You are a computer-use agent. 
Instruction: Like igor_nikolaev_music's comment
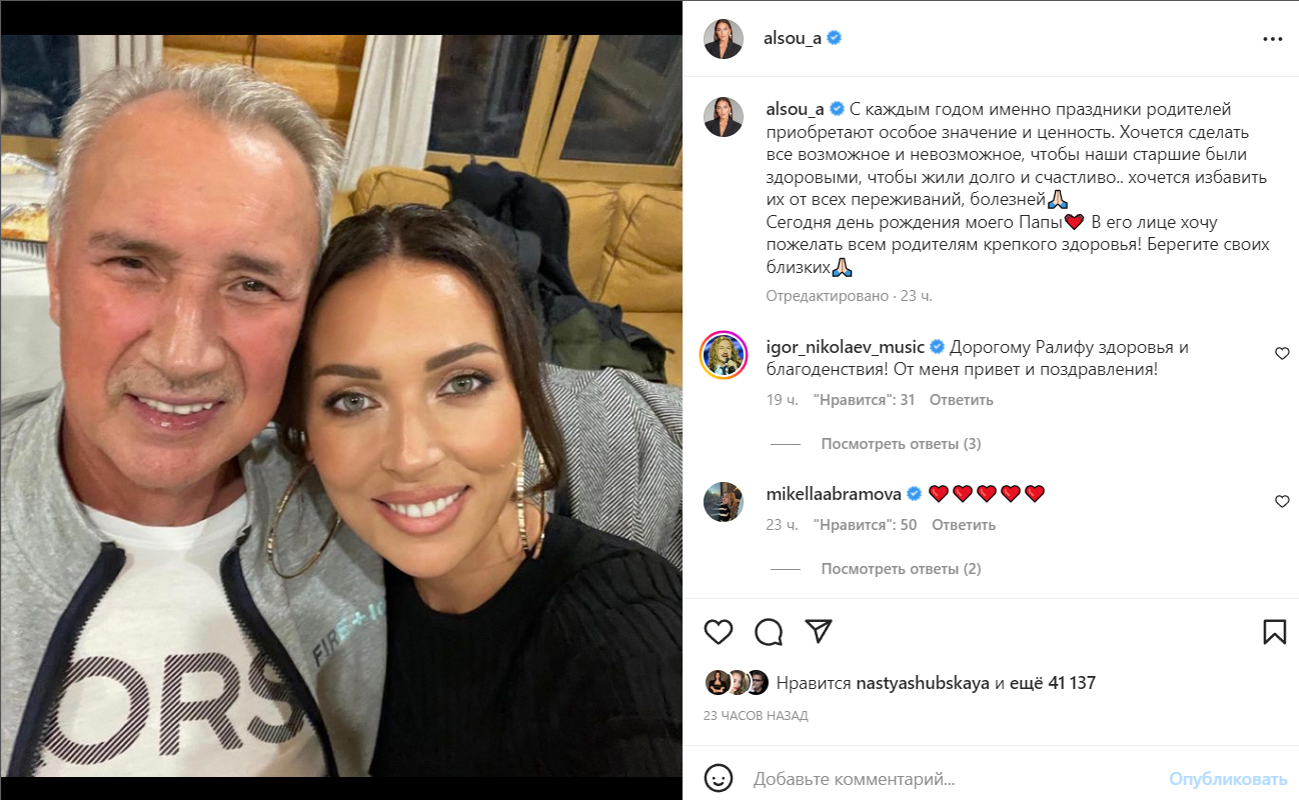1282,353
